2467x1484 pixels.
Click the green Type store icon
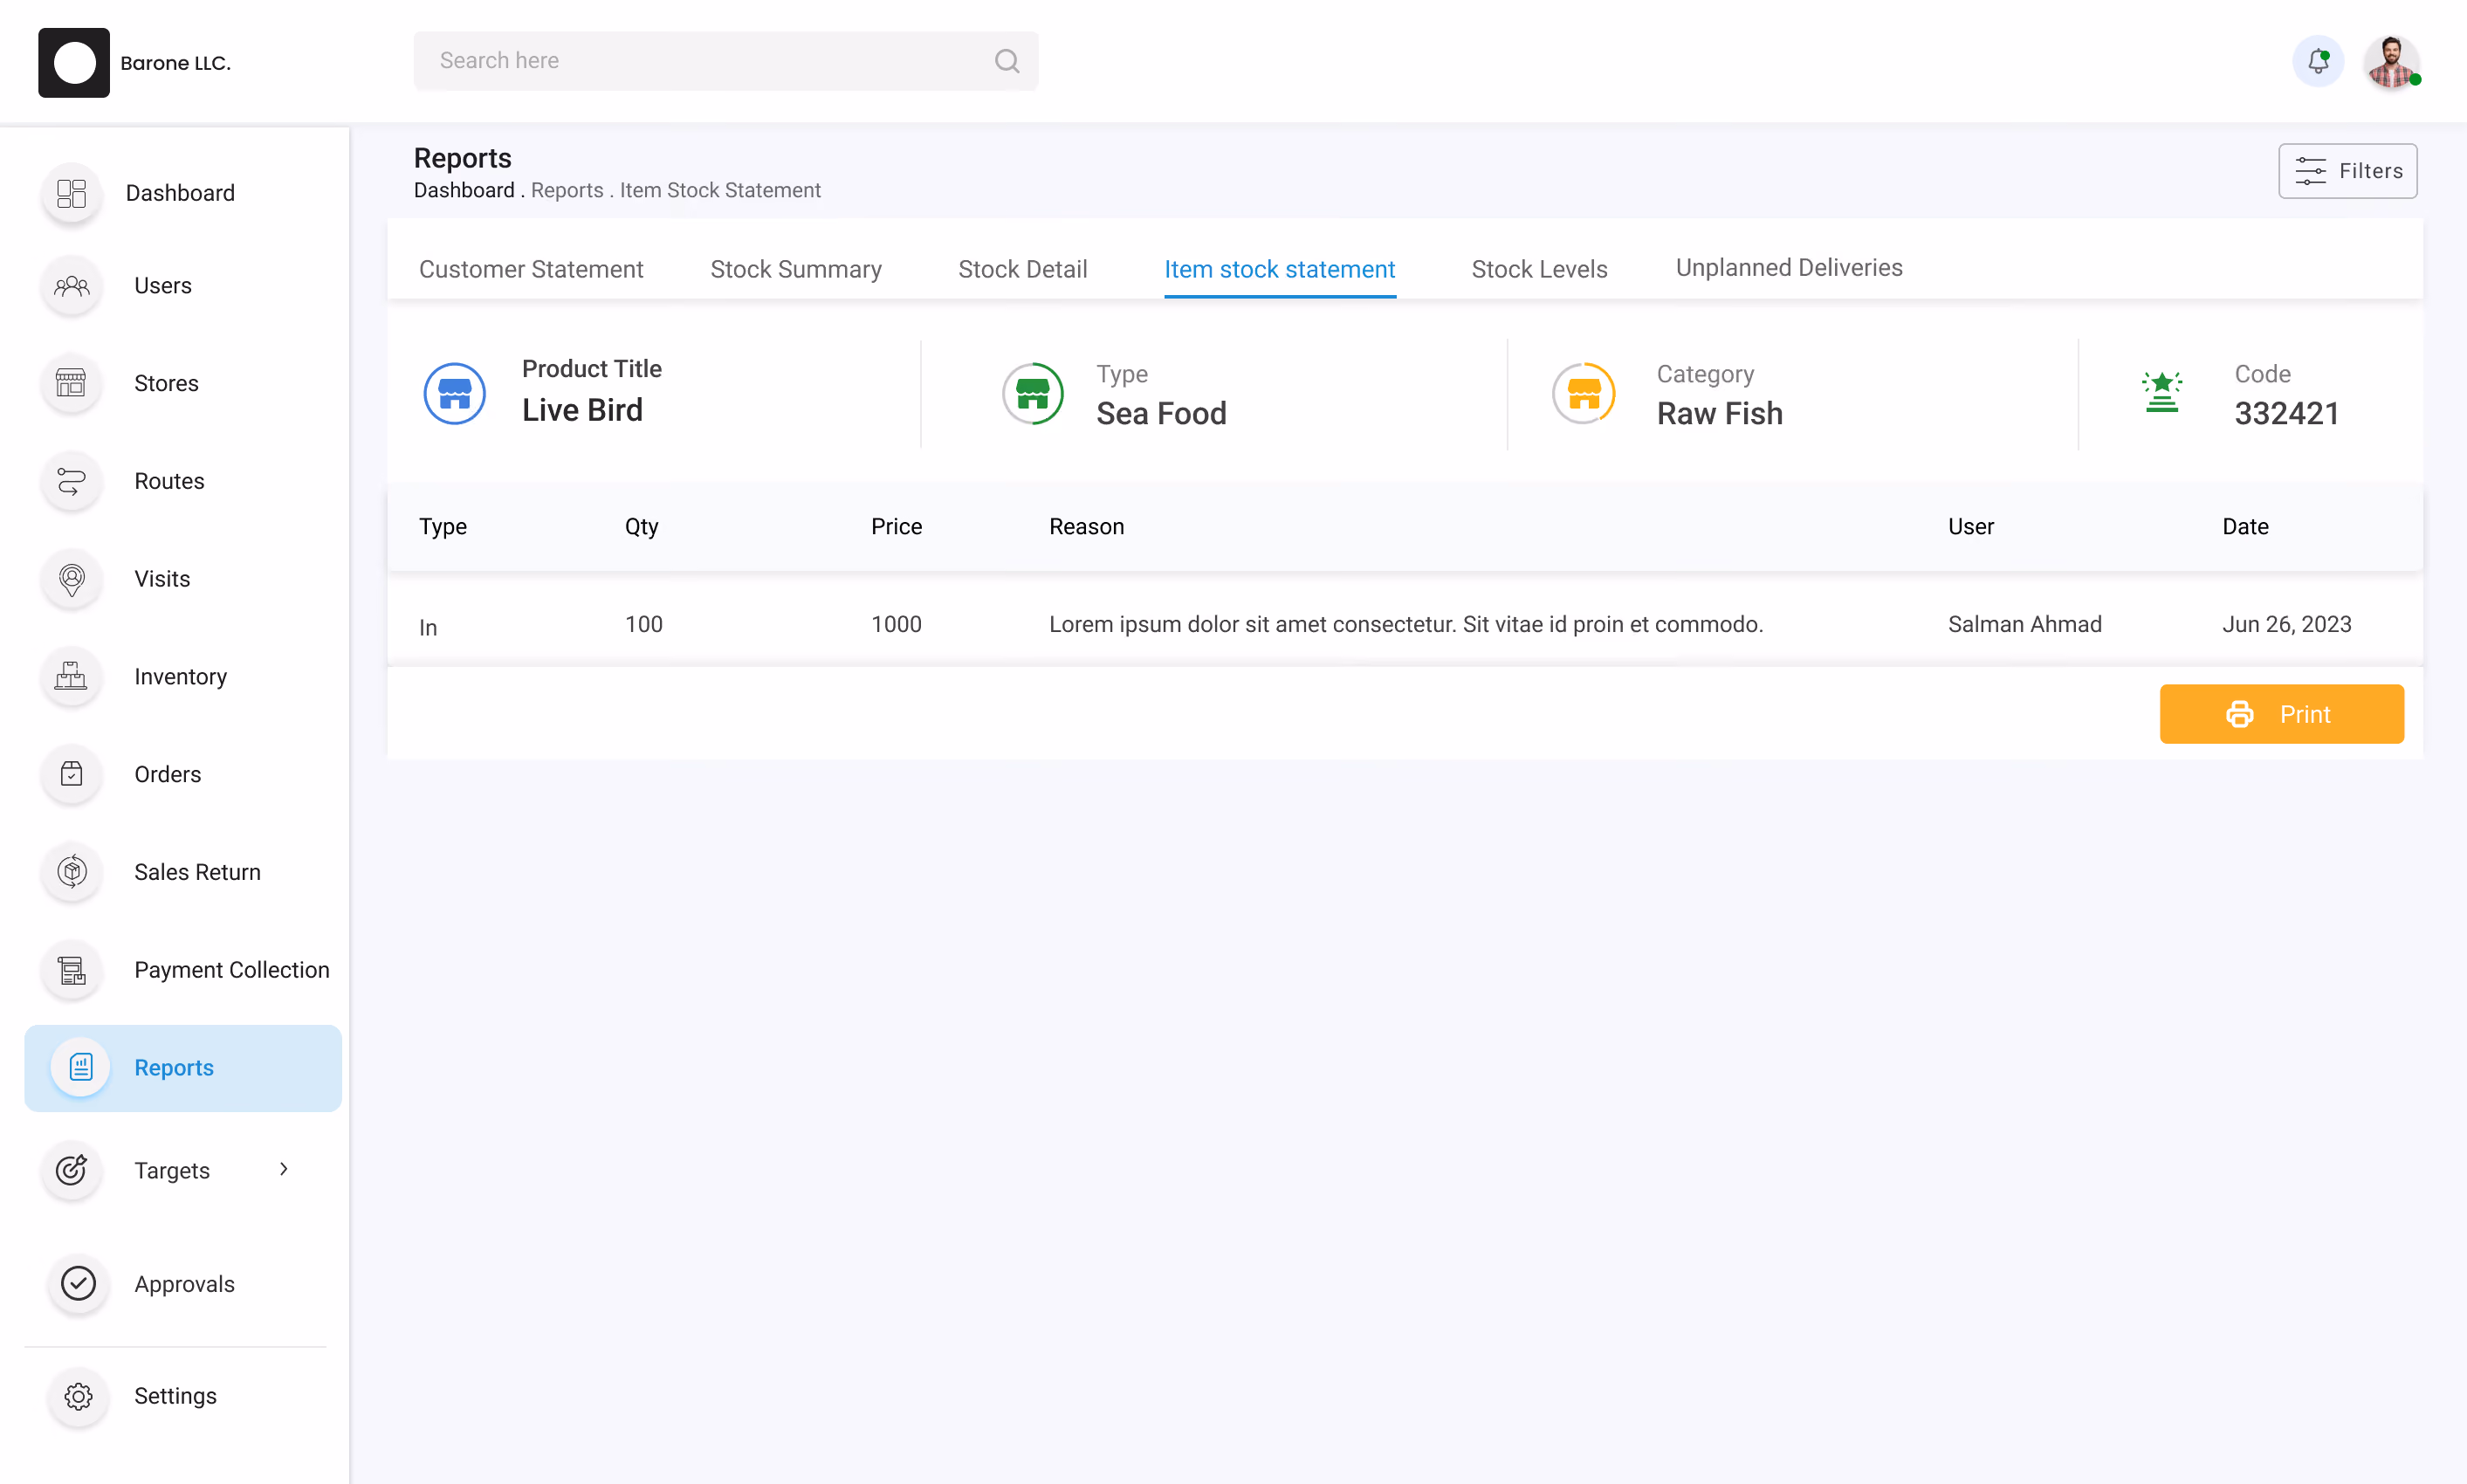click(1033, 393)
